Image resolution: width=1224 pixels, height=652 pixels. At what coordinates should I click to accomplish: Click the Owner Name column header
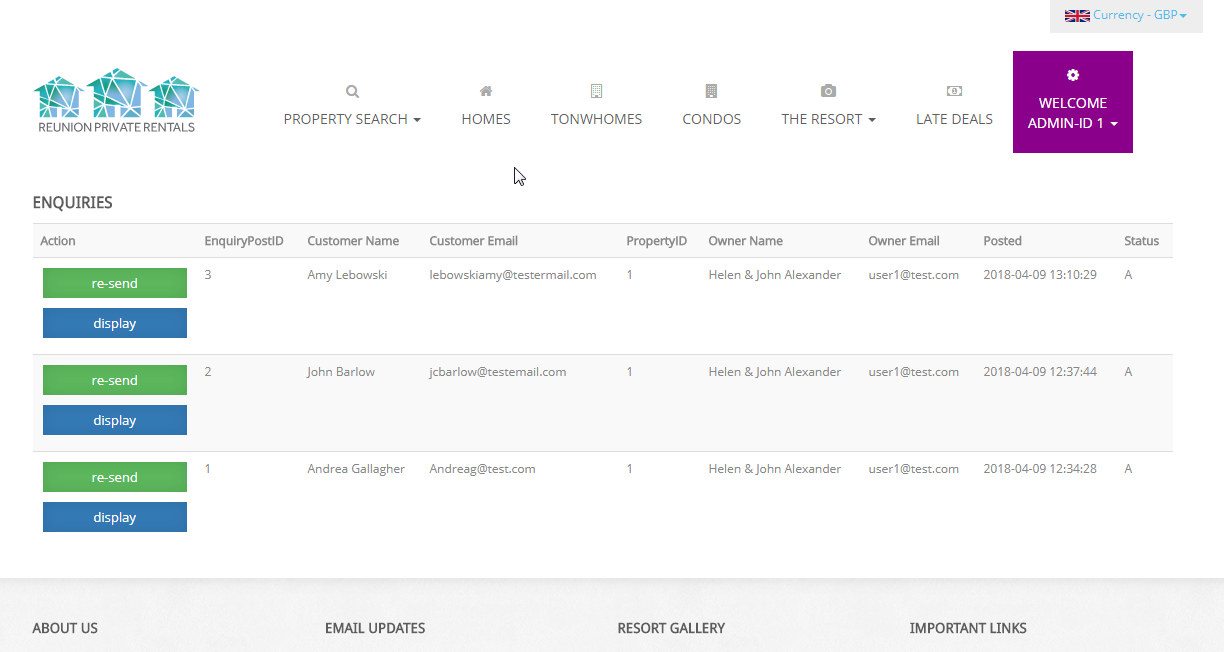click(x=745, y=241)
